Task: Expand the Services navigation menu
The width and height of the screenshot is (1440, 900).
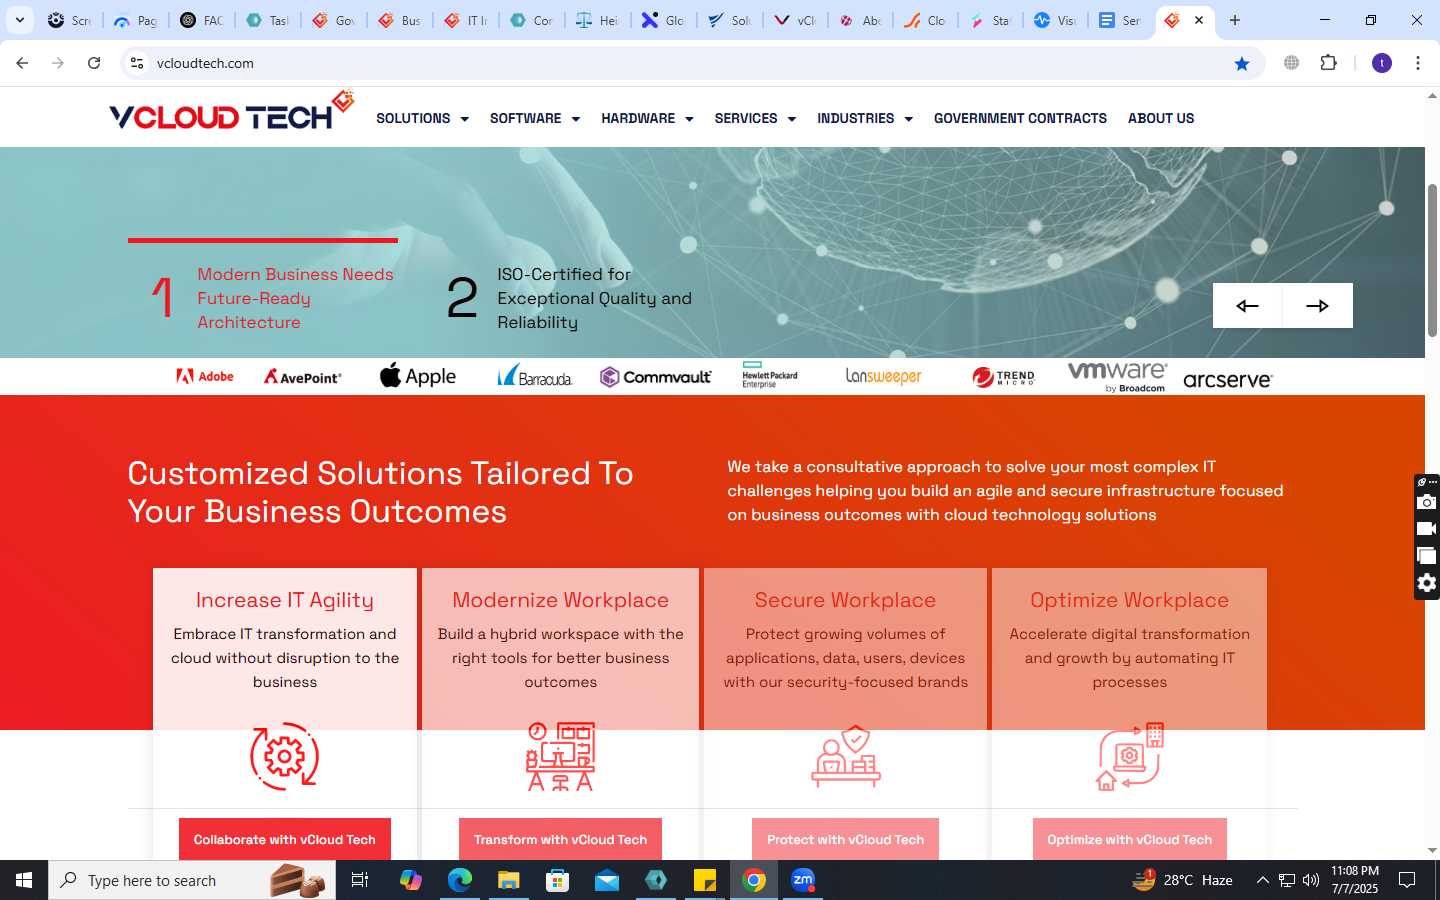Action: click(x=755, y=118)
